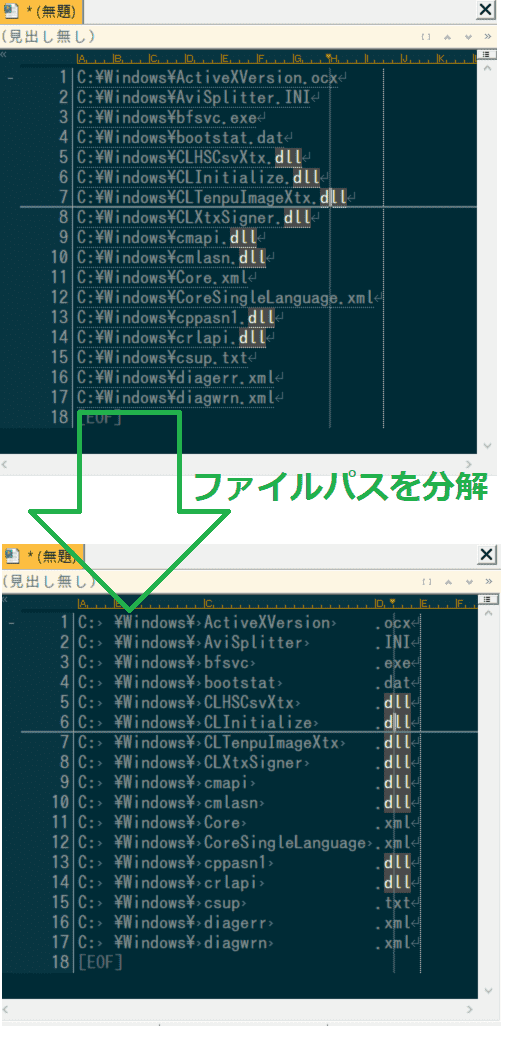Viewport: 509px width, 1040px height.
Task: Expand the » overflow chevron in top heading bar
Action: pyautogui.click(x=488, y=37)
